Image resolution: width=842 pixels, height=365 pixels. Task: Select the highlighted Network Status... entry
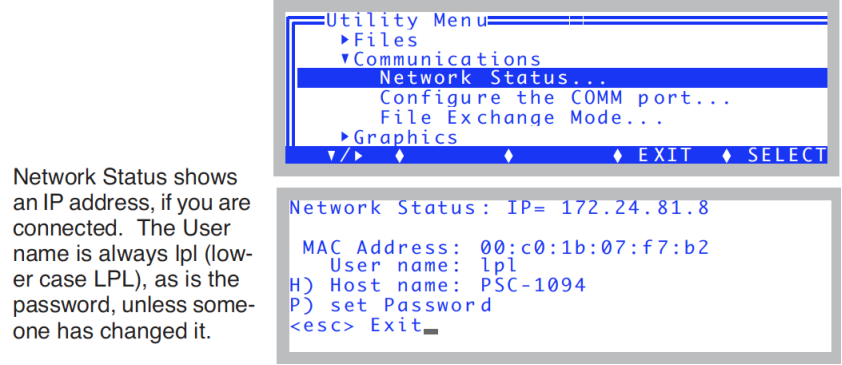(x=562, y=78)
